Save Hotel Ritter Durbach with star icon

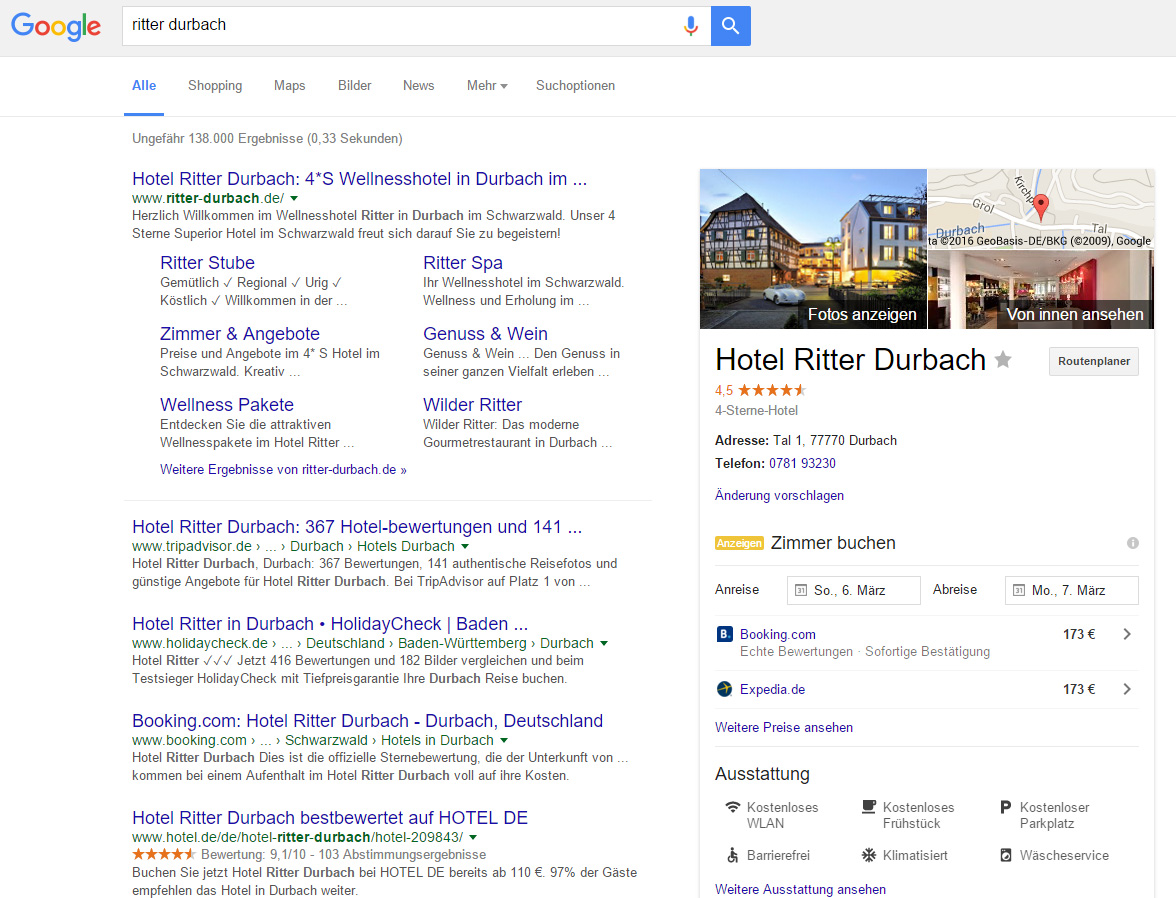(1003, 360)
